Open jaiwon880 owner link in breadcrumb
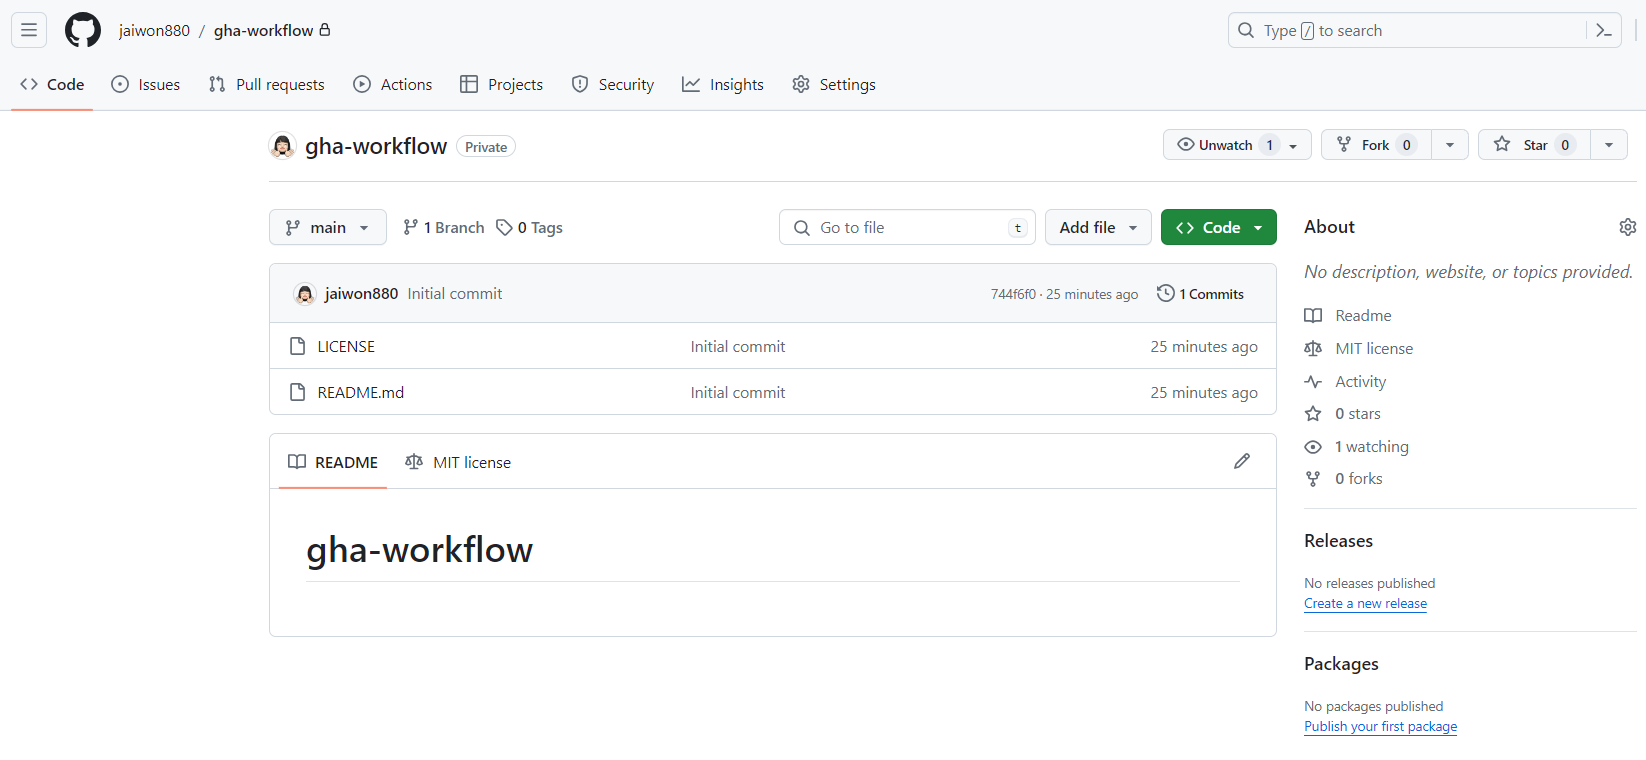1646x760 pixels. (x=154, y=30)
